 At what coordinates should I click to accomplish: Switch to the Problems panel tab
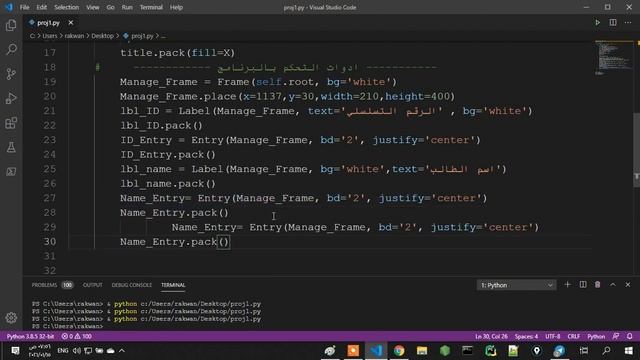(44, 285)
